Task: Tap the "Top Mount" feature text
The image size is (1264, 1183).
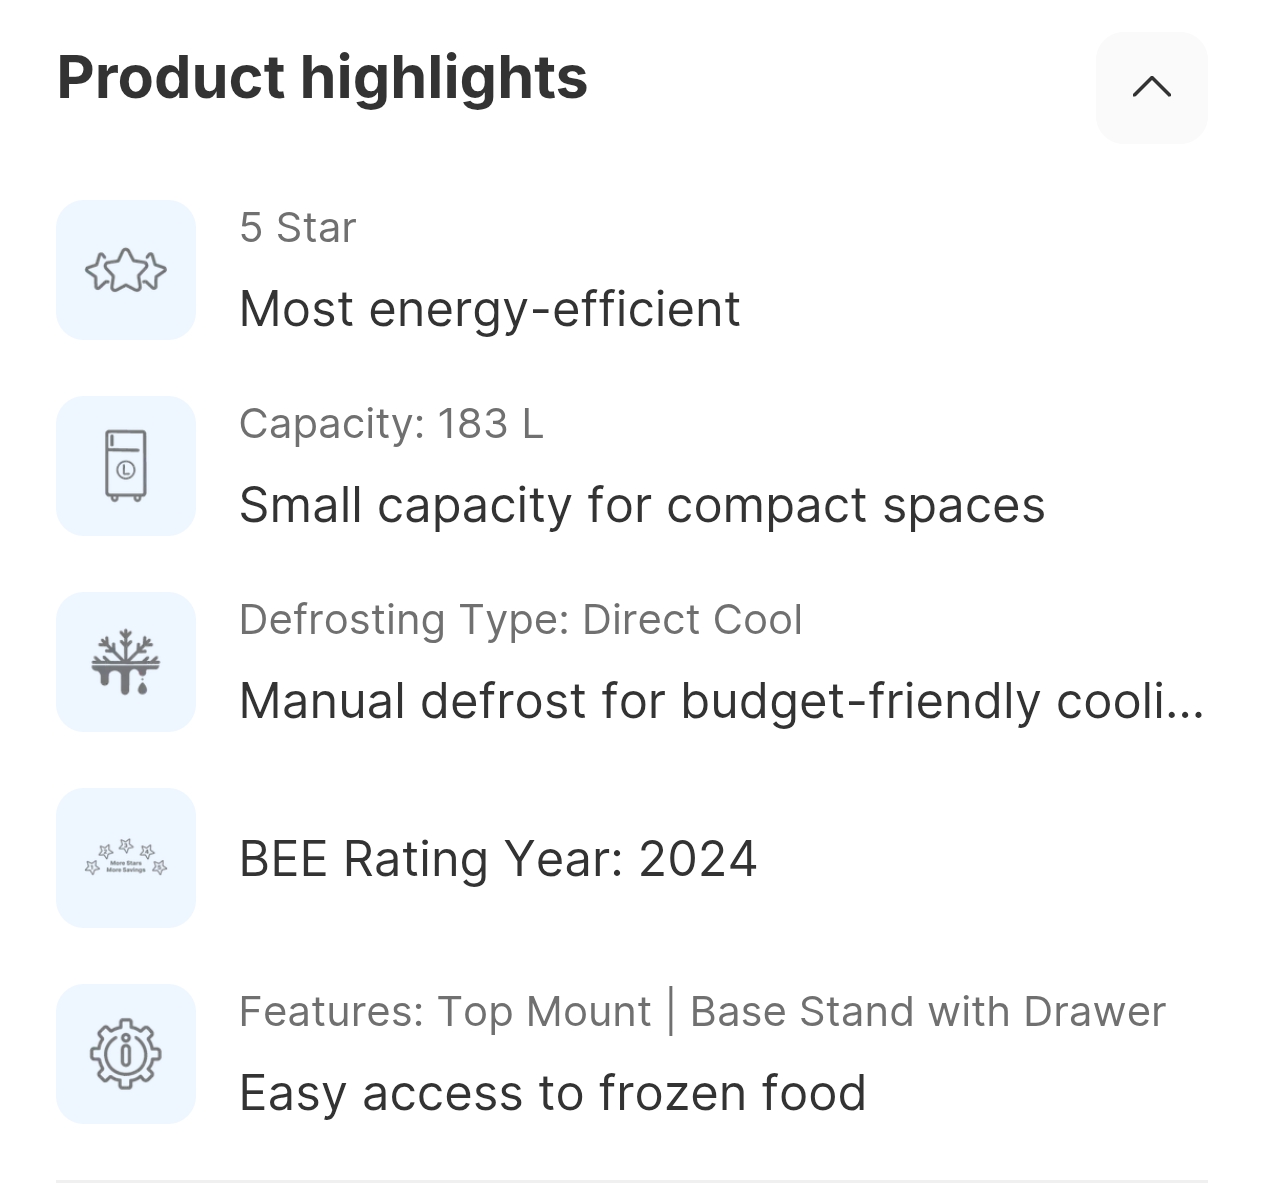Action: [x=544, y=1012]
